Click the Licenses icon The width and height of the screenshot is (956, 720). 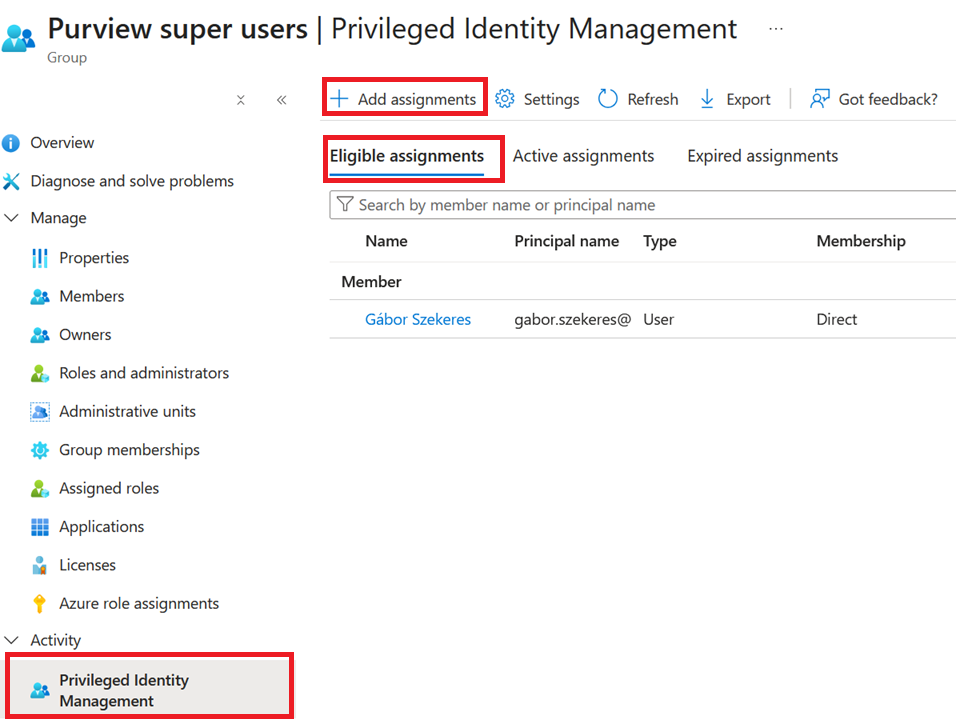[x=40, y=565]
